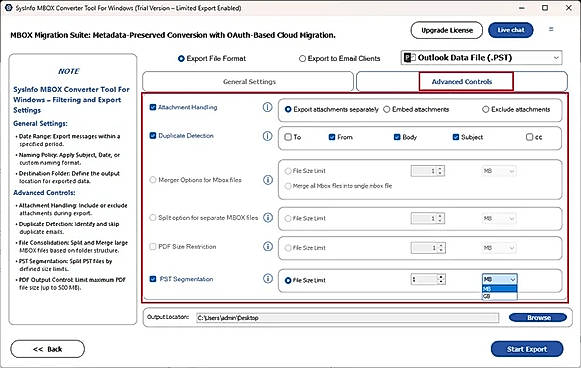Screen dimensions: 581x368
Task: Uncheck the Subject duplicate field checkbox
Action: (x=456, y=137)
